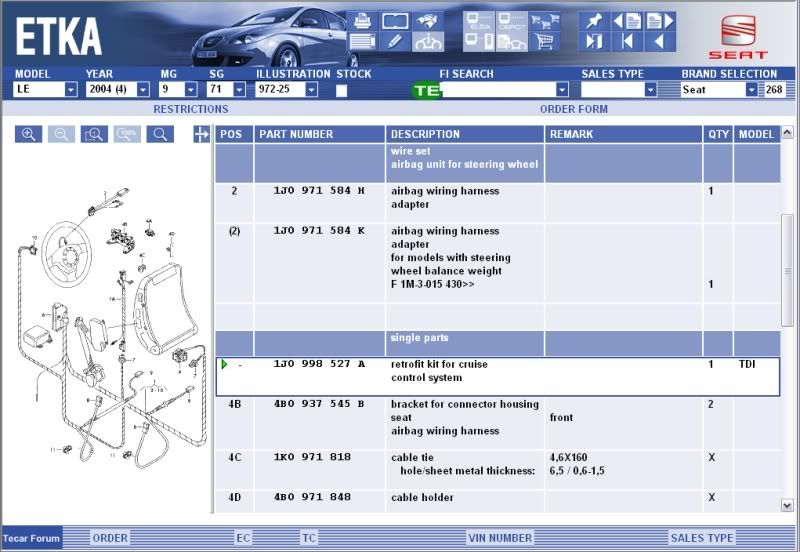Image resolution: width=800 pixels, height=552 pixels.
Task: Click SALES TYPE in the bottom bar
Action: click(x=702, y=538)
